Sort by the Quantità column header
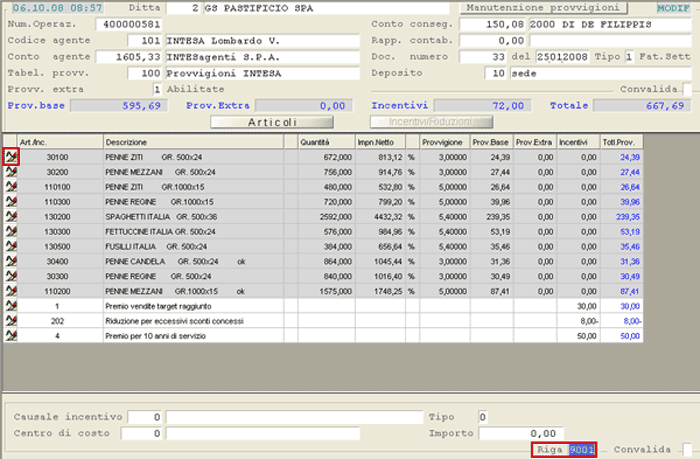The width and height of the screenshot is (700, 459). pos(326,142)
